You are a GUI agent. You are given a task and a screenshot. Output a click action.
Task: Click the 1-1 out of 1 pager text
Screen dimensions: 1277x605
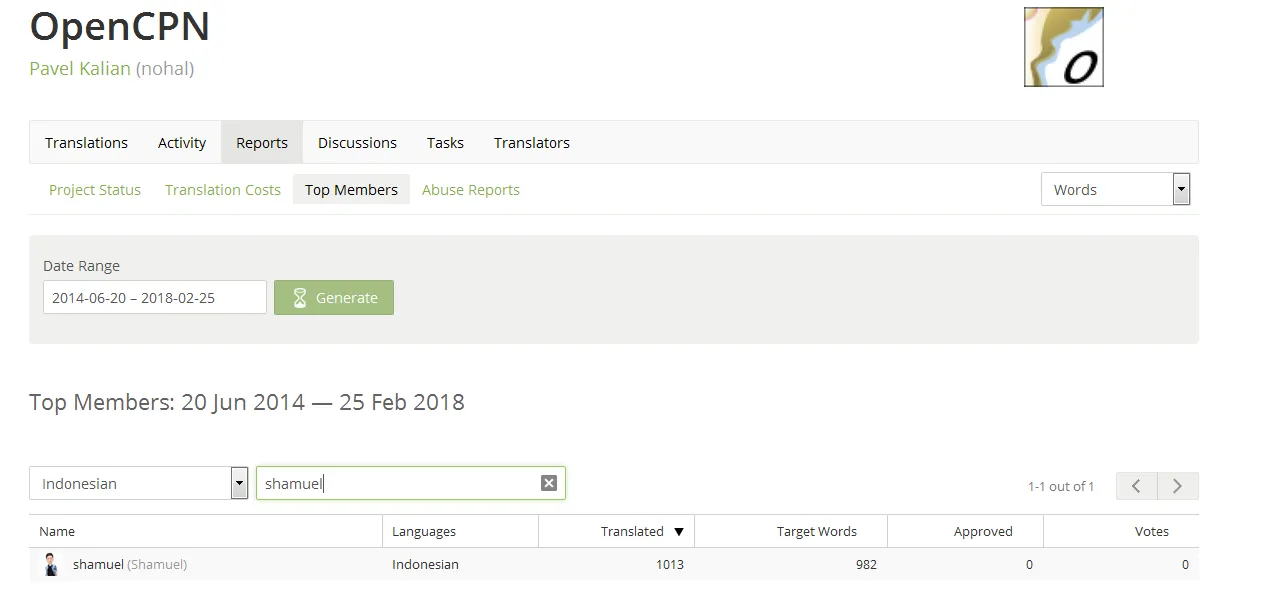(x=1061, y=486)
